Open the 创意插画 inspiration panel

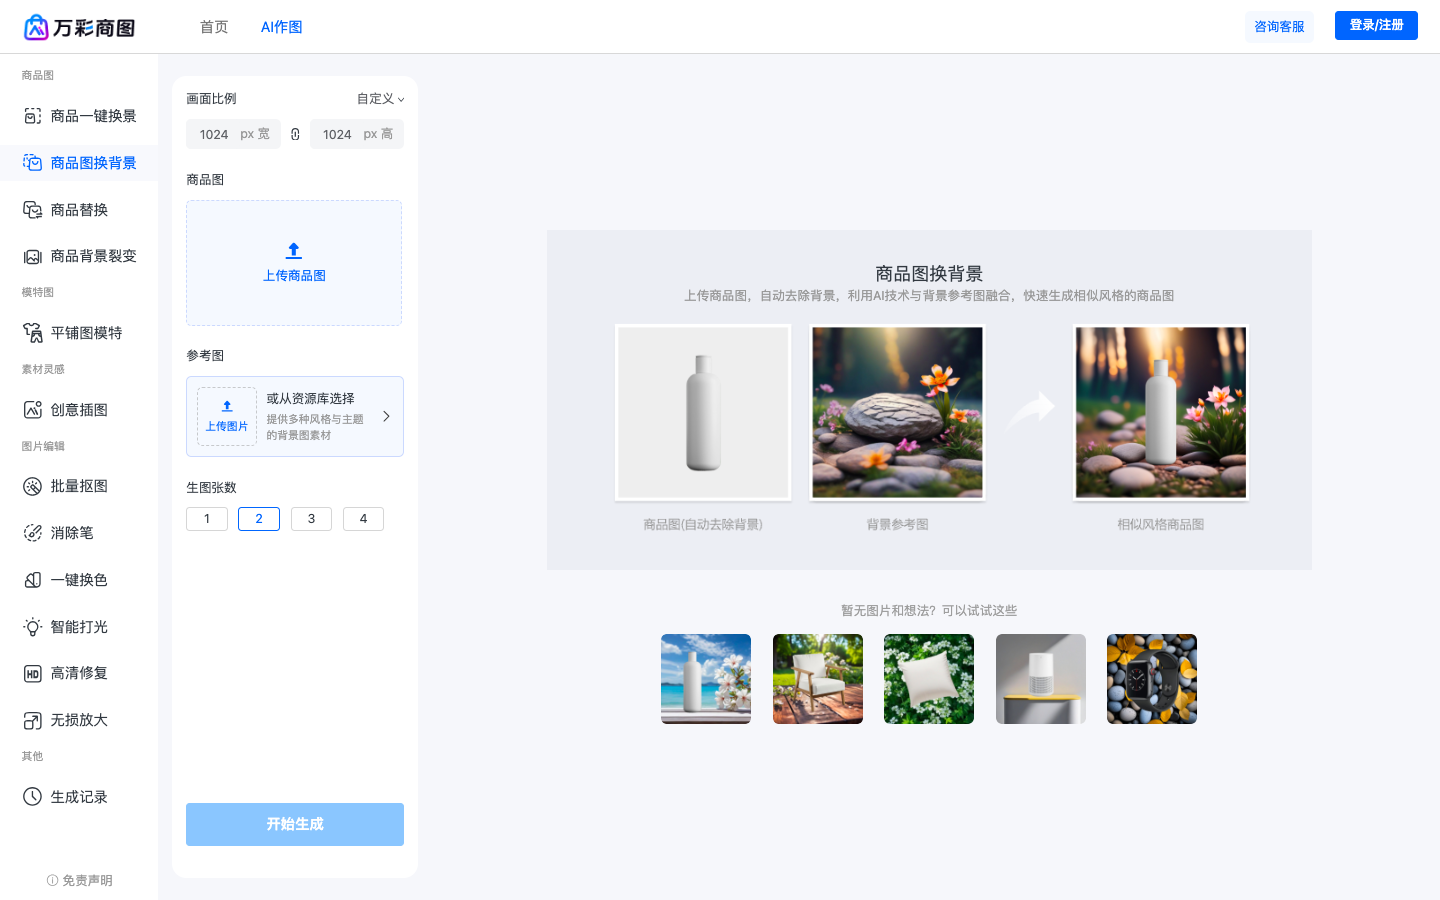[80, 409]
